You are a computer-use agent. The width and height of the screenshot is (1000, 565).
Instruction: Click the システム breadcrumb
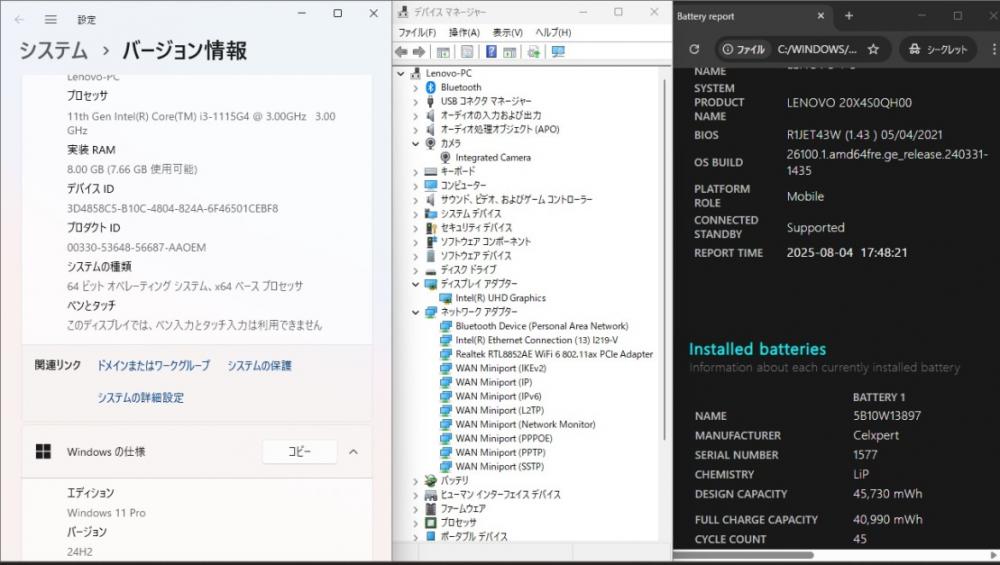[53, 50]
